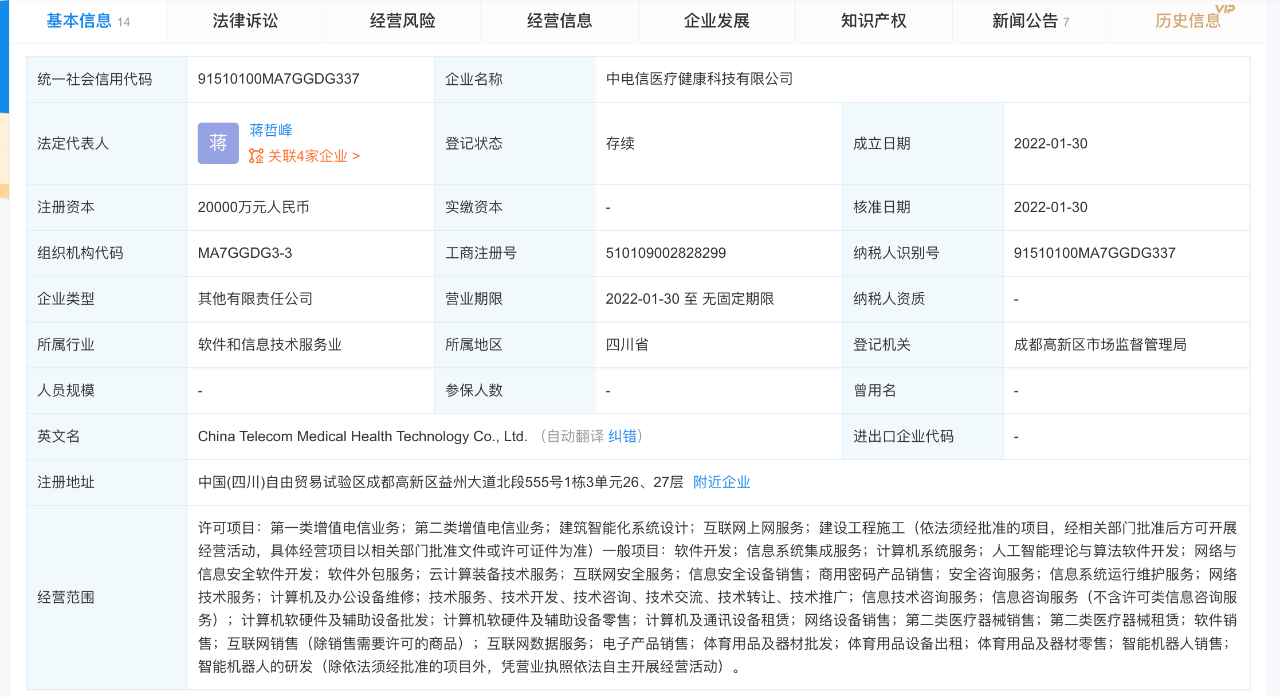Select the 经营信息 tab
The height and width of the screenshot is (697, 1280).
(x=559, y=21)
